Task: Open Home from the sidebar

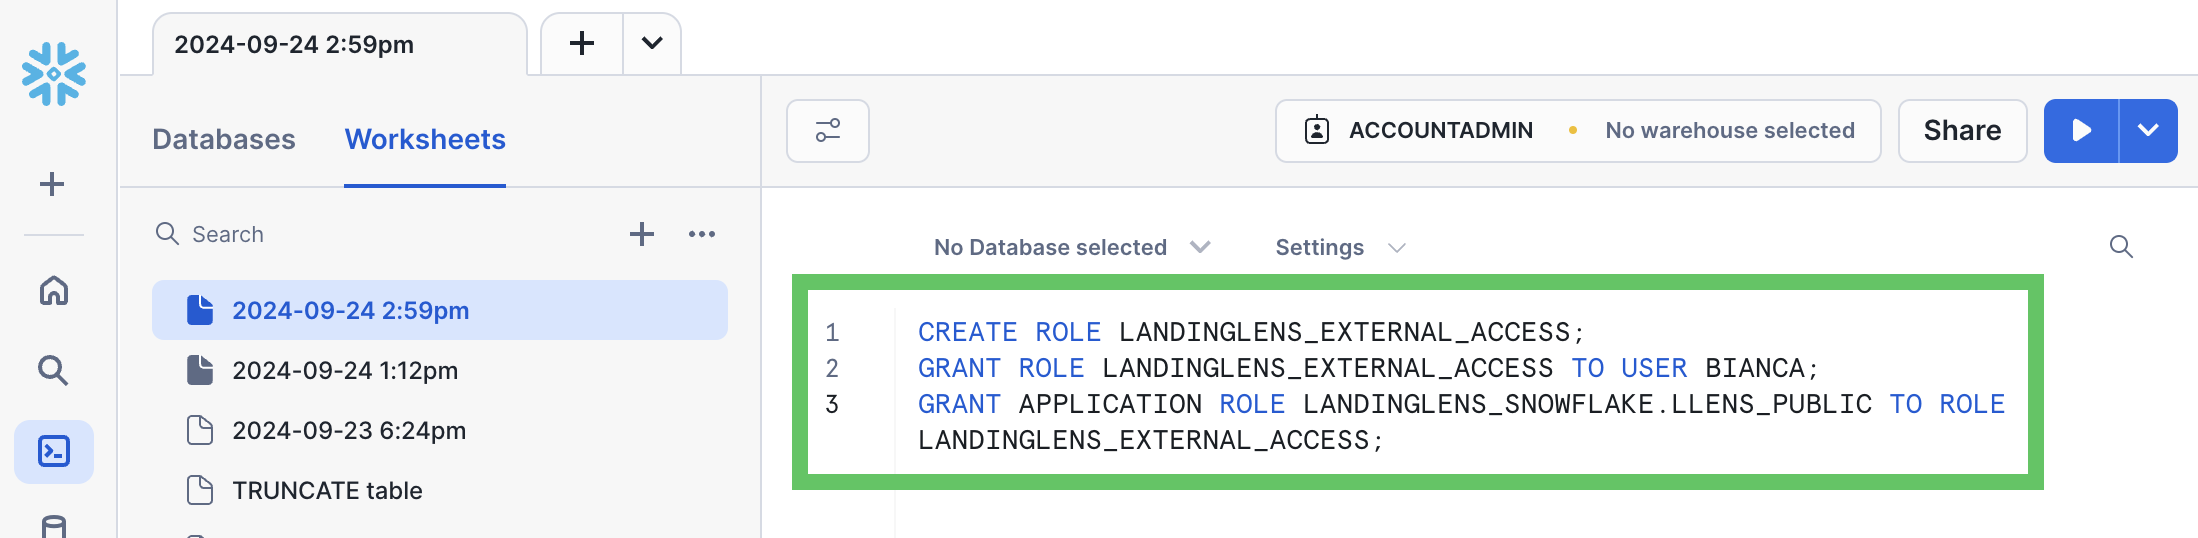Action: 54,291
